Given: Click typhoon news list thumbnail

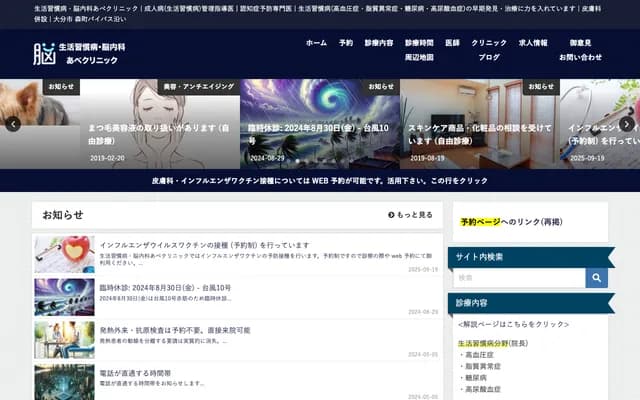Looking at the screenshot, I should pos(64,297).
